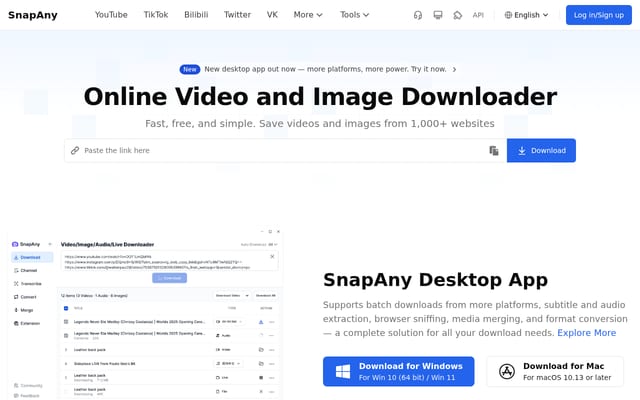Open the API link in the header
This screenshot has height=400, width=640.
tap(478, 15)
